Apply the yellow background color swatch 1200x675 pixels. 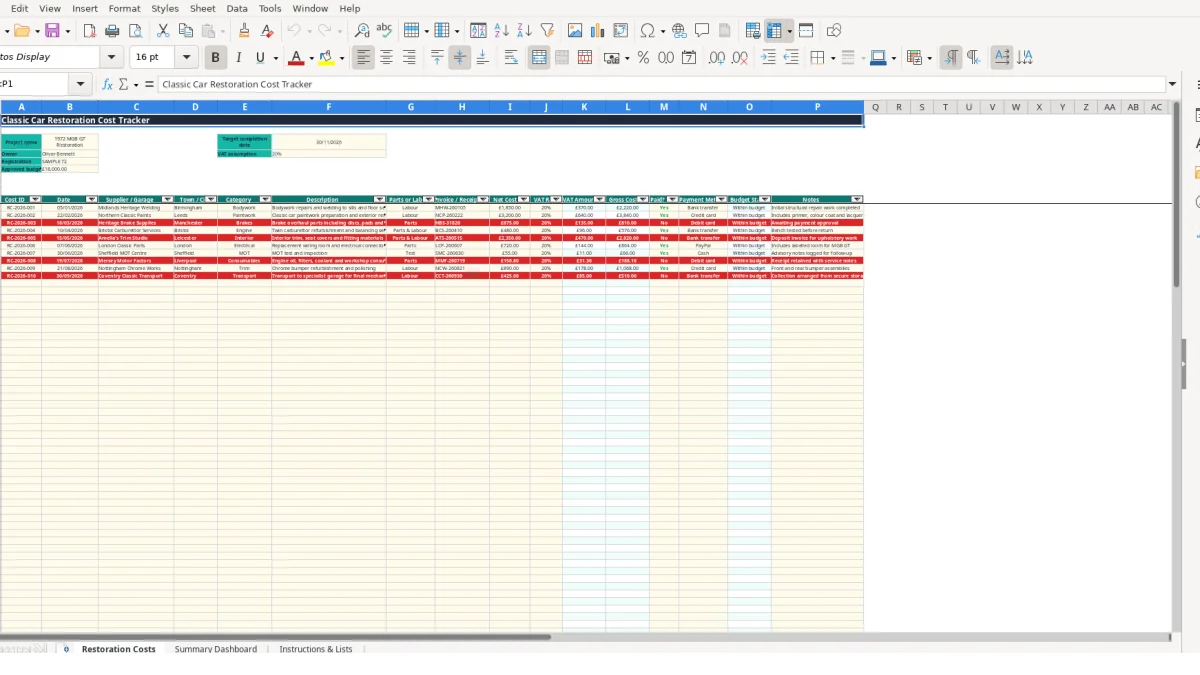click(x=326, y=58)
